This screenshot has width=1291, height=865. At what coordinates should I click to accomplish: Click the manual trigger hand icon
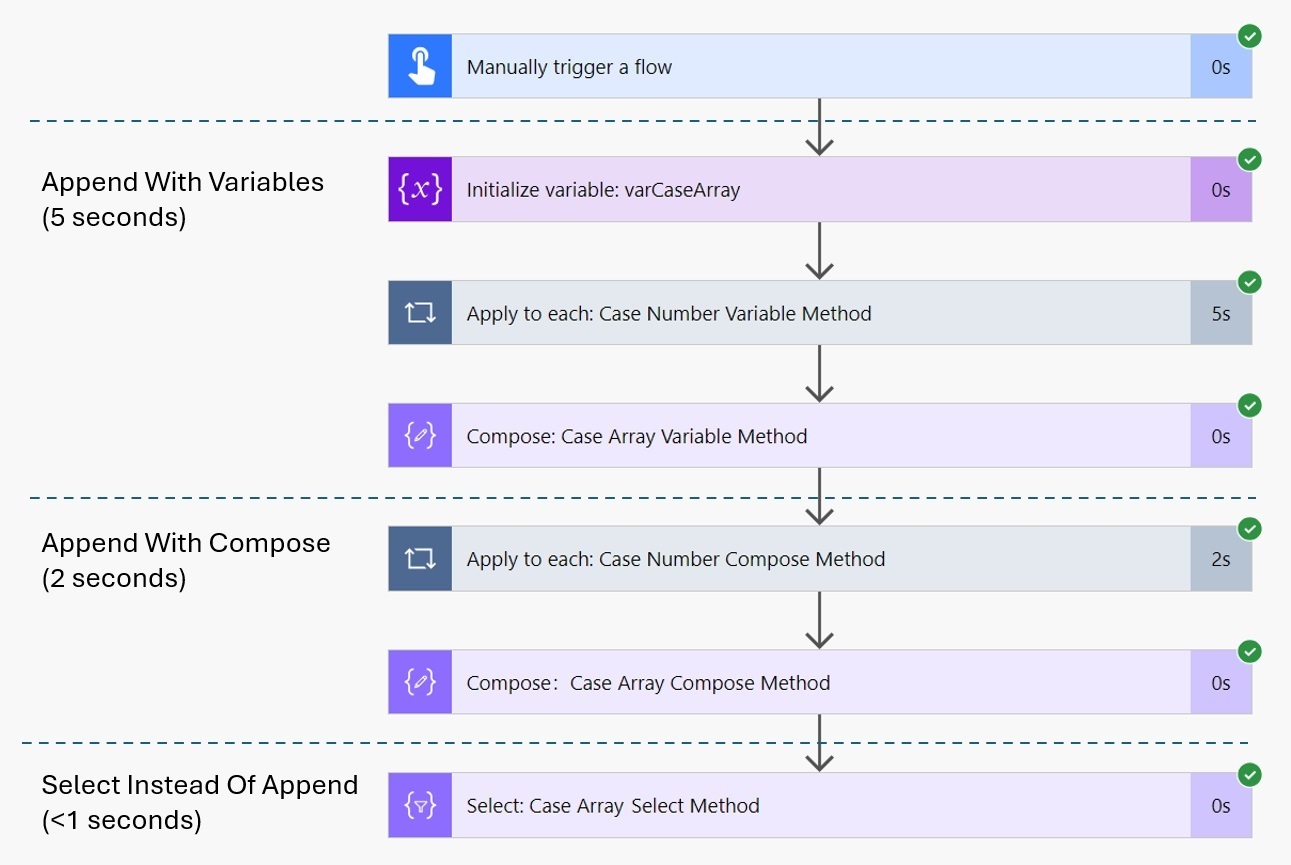pos(420,67)
